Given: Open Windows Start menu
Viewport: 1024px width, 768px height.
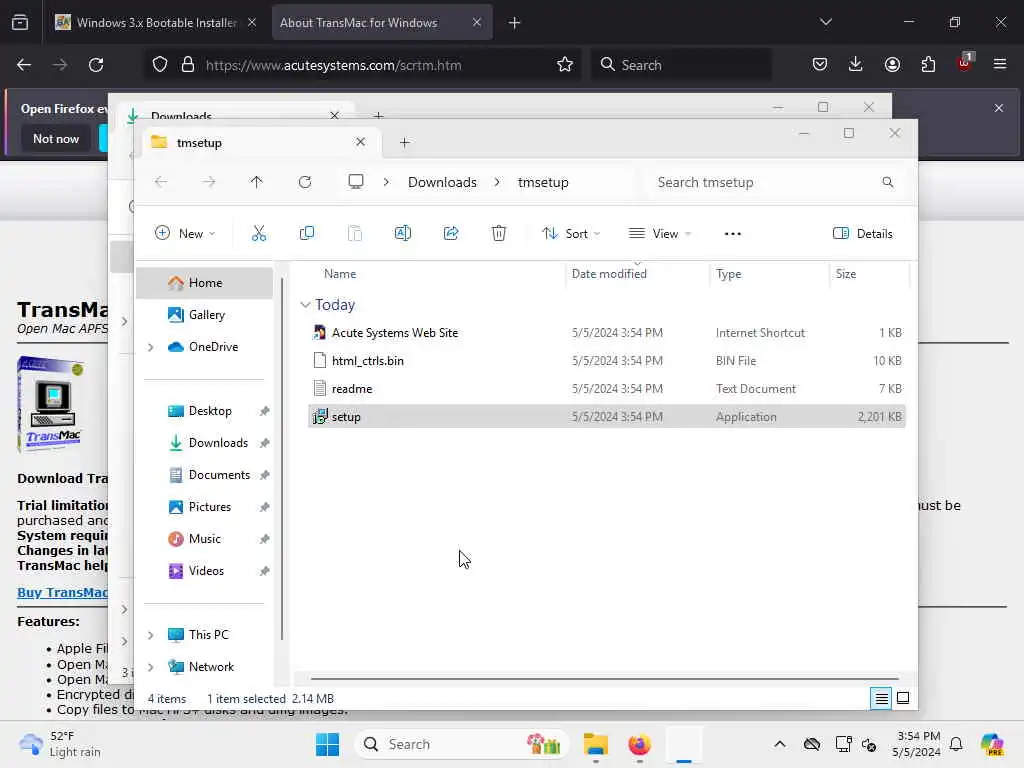Looking at the screenshot, I should click(327, 744).
